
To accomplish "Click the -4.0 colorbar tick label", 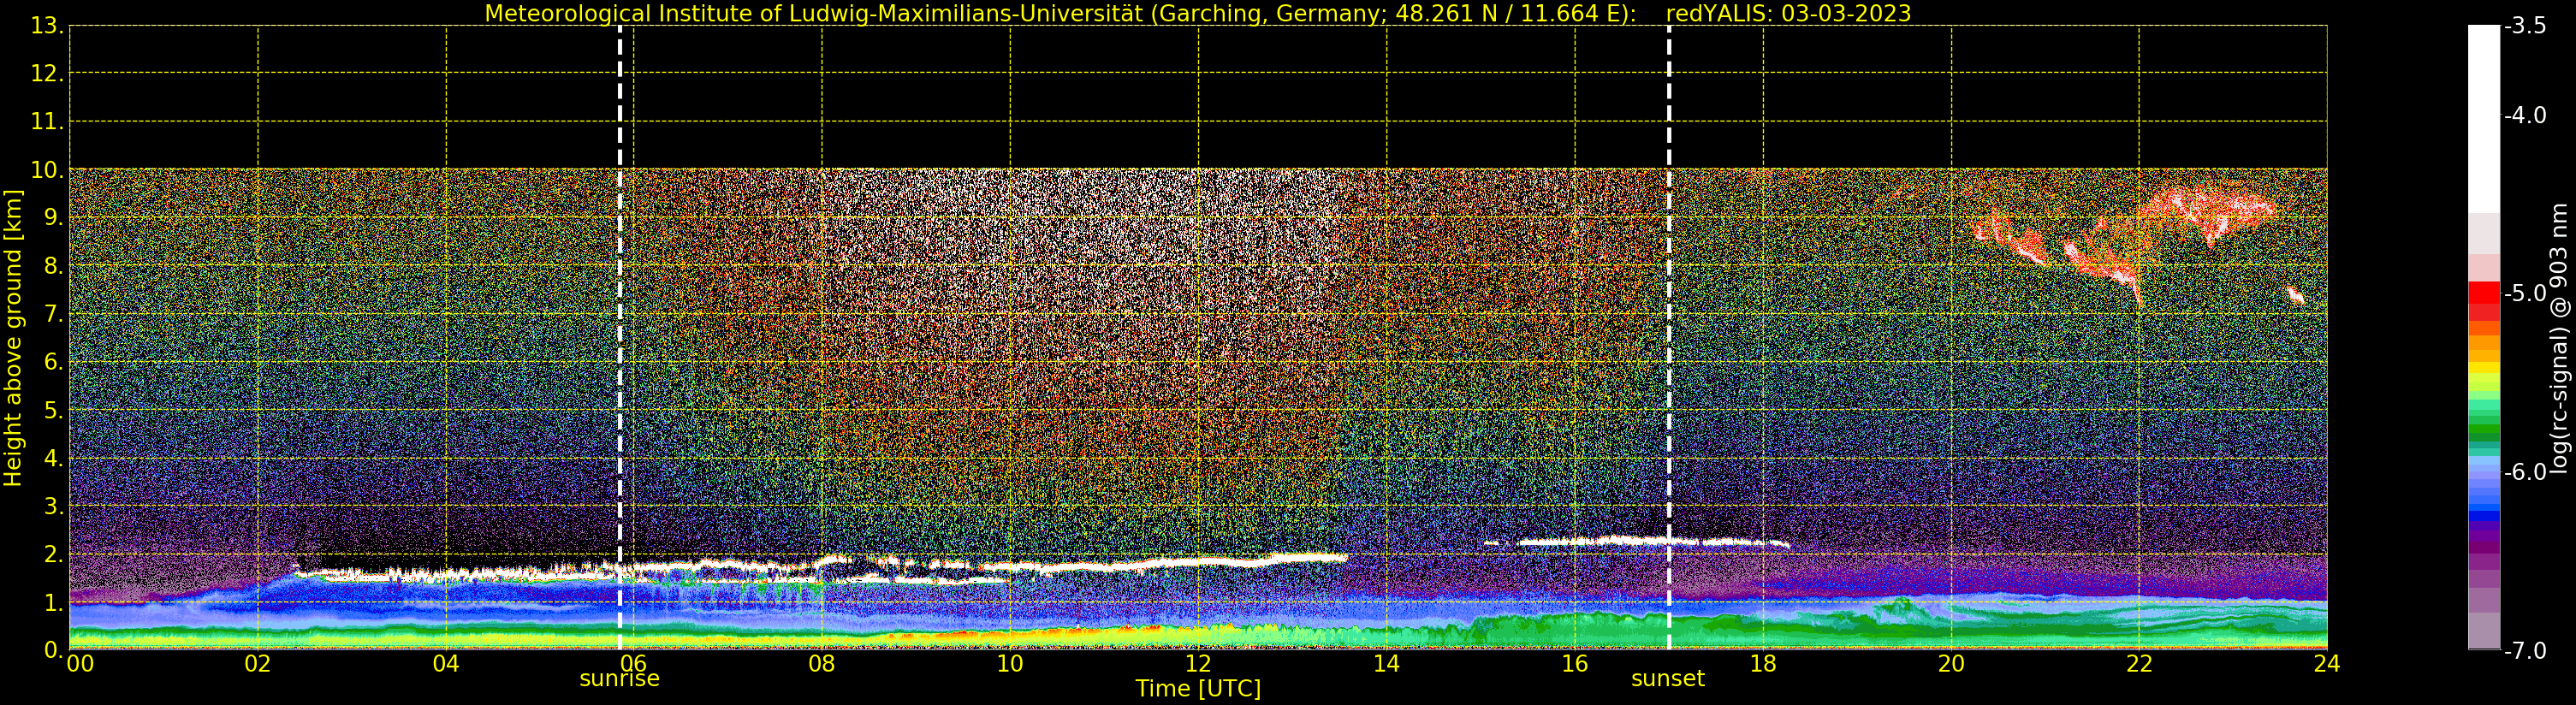I will tap(2525, 116).
